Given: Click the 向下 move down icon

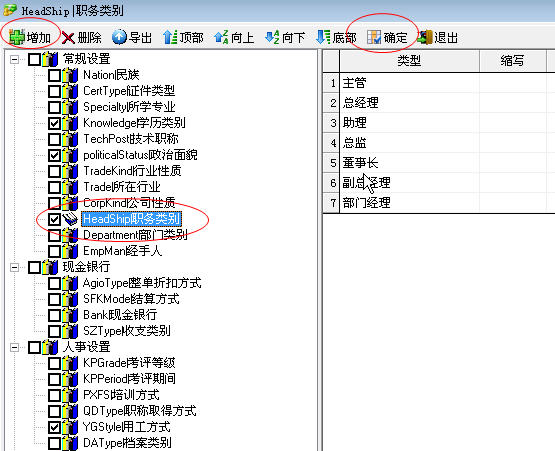Looking at the screenshot, I should click(x=272, y=37).
